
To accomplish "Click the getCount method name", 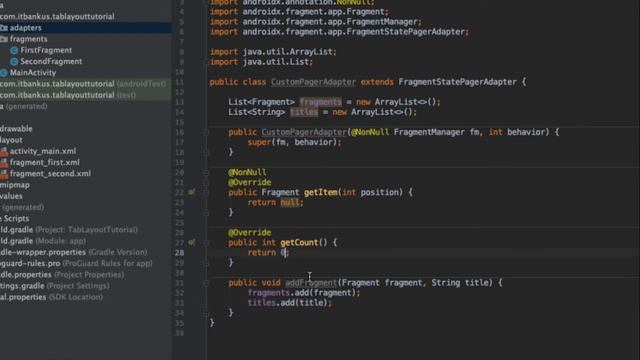I will tap(299, 242).
